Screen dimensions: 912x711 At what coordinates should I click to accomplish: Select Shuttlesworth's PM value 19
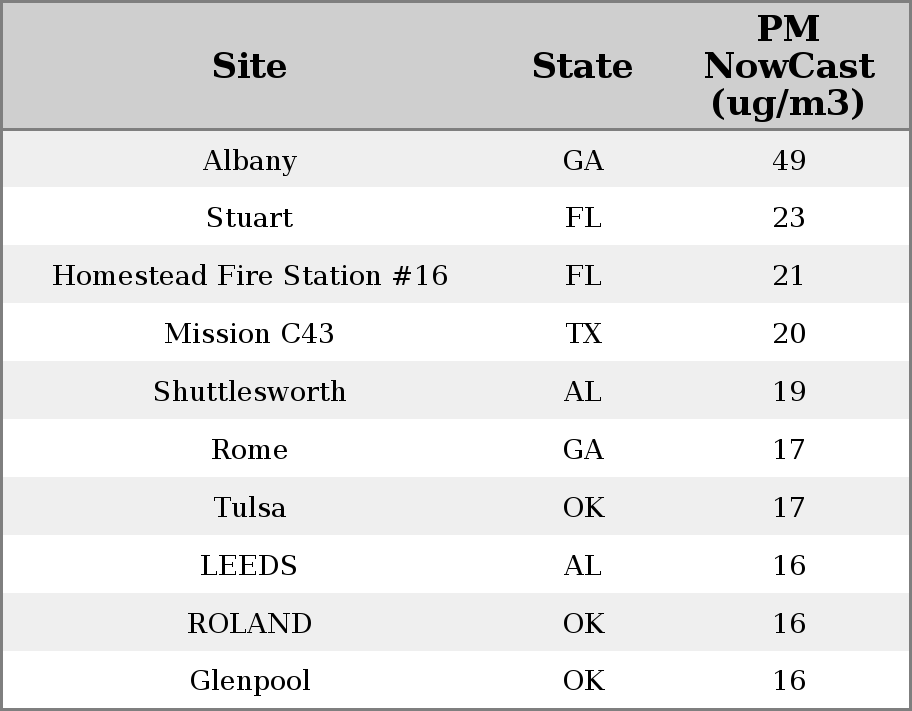click(789, 391)
